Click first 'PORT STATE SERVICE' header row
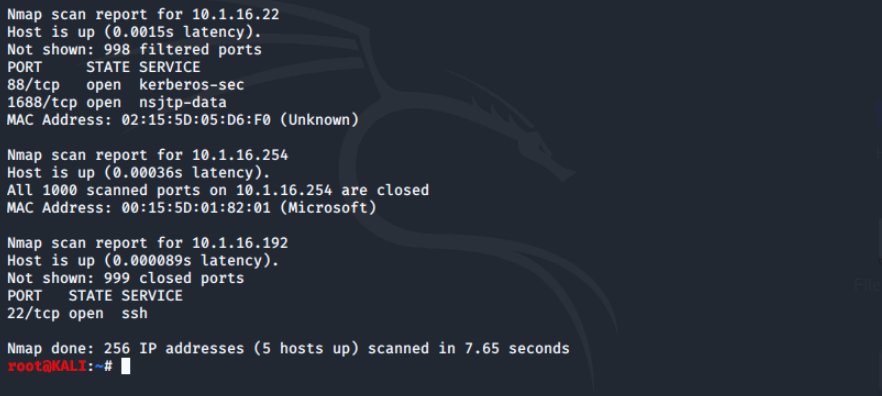Image resolution: width=882 pixels, height=396 pixels. coord(104,67)
